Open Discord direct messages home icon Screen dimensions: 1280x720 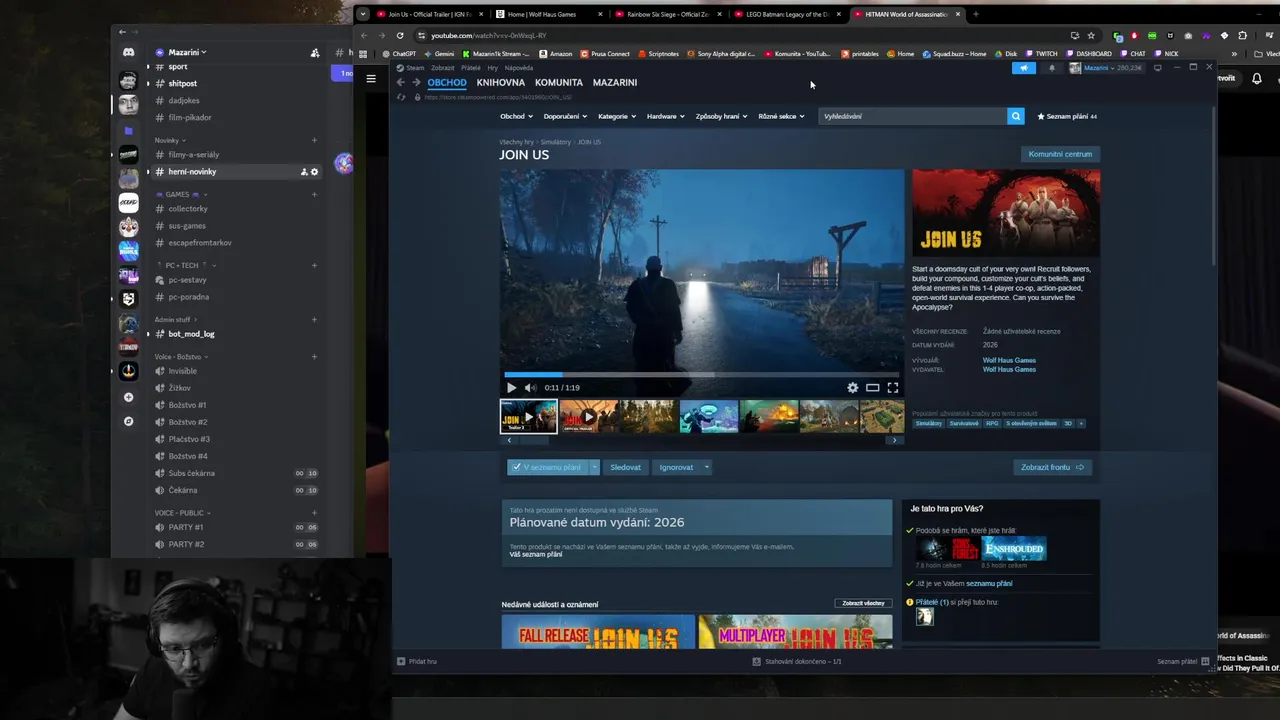(x=128, y=52)
